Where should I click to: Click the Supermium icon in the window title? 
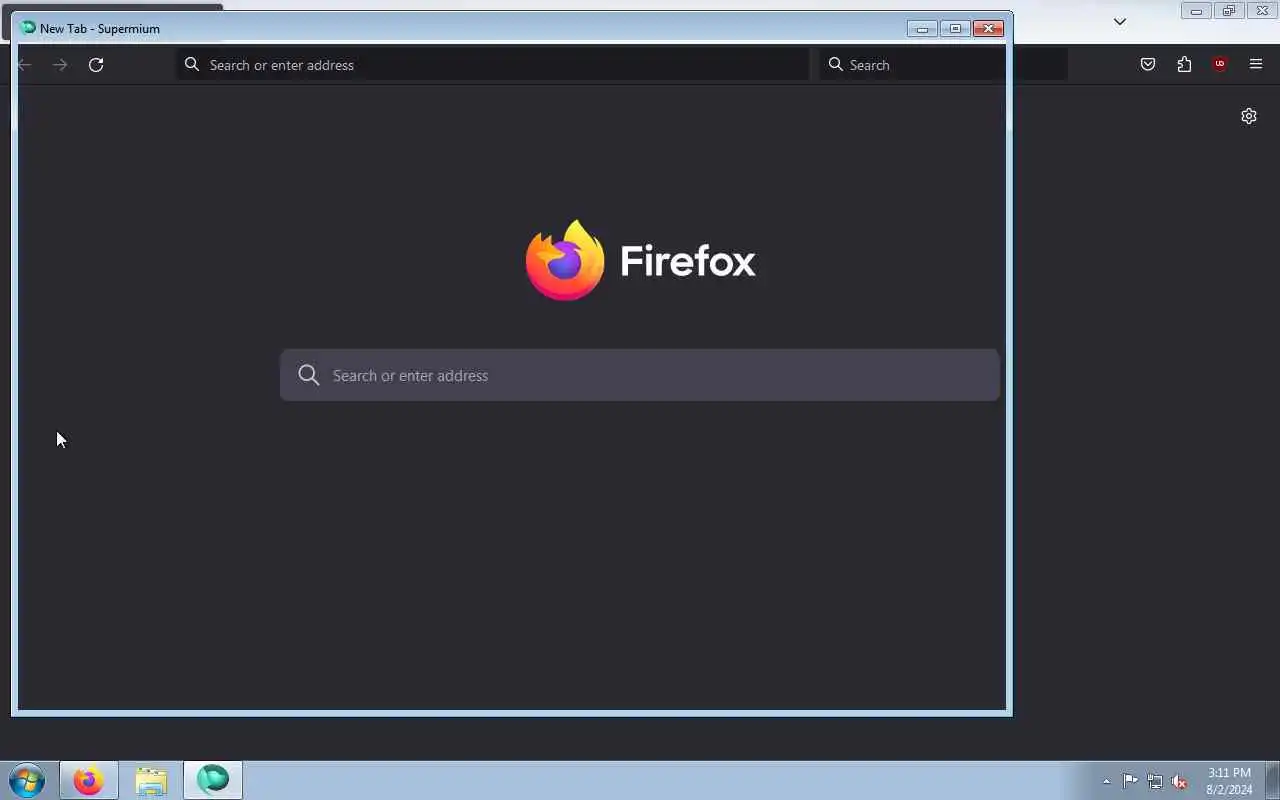coord(28,28)
